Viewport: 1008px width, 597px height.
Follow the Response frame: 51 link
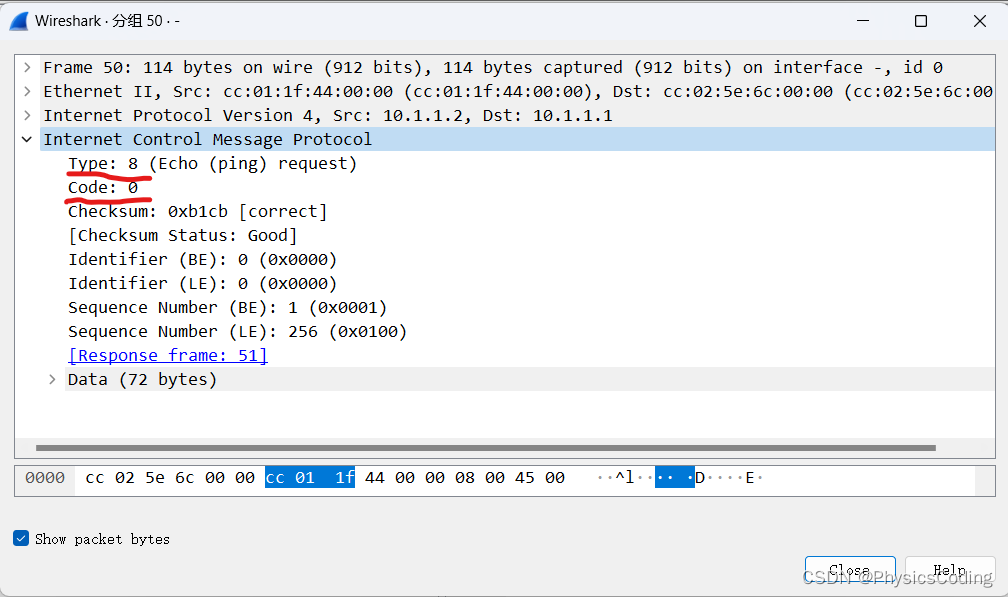(x=167, y=355)
